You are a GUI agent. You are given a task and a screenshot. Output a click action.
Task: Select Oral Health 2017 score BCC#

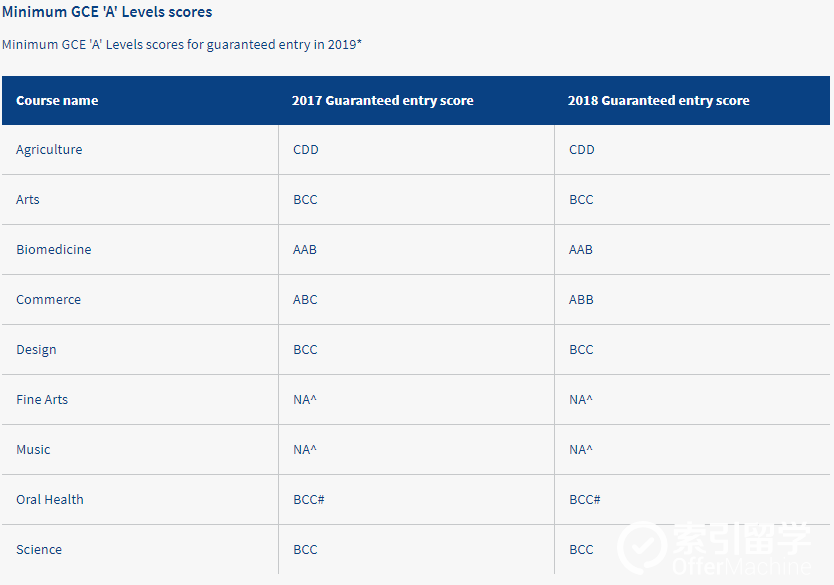[309, 499]
